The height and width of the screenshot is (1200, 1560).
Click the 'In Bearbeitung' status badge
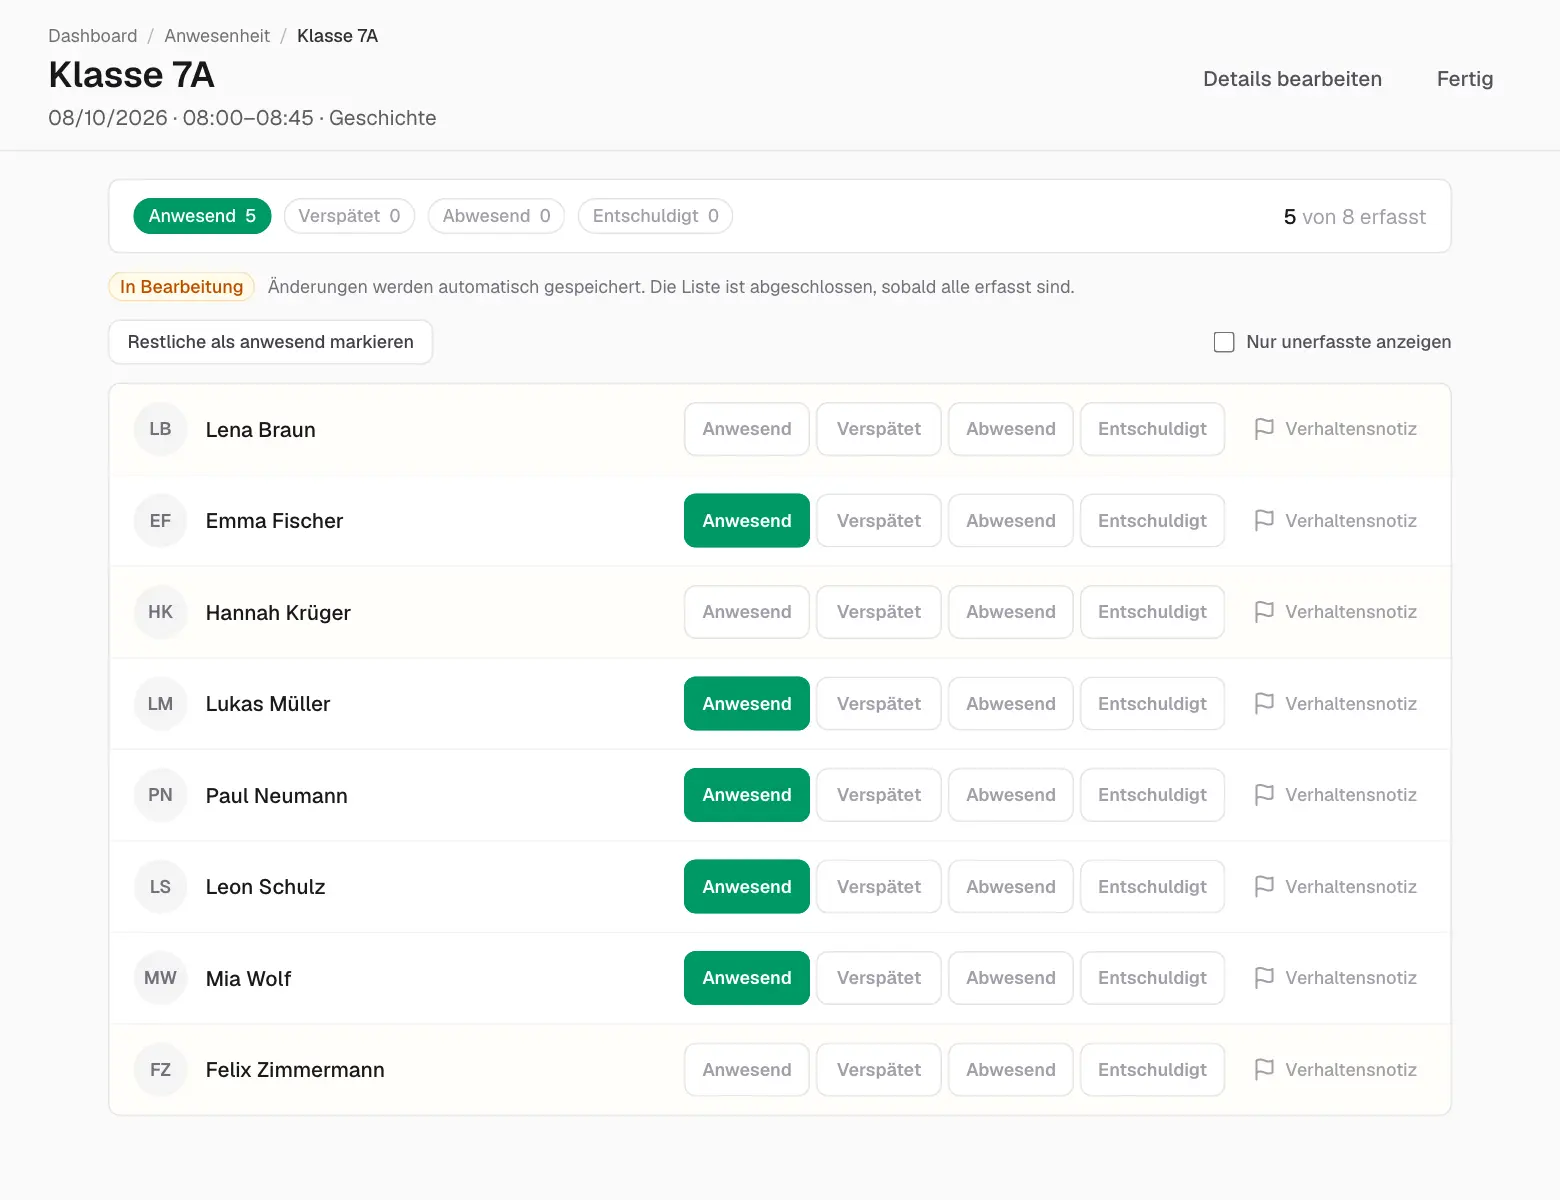click(181, 287)
